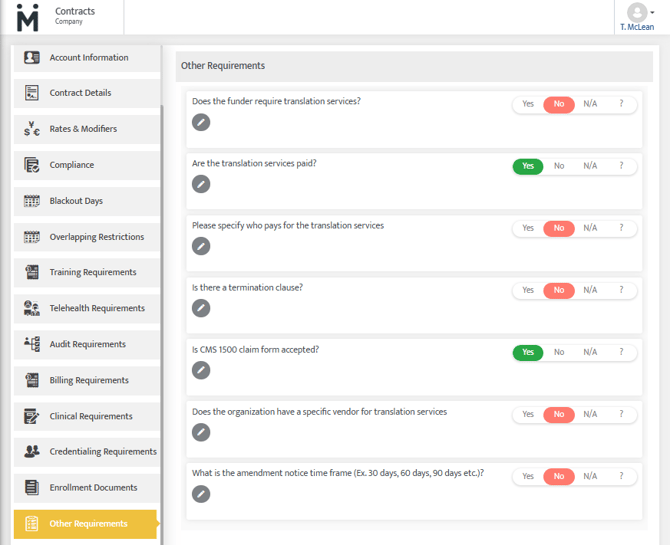Click edit pencil under CMS 1500 claim form question
Viewport: 670px width, 545px height.
click(x=201, y=370)
